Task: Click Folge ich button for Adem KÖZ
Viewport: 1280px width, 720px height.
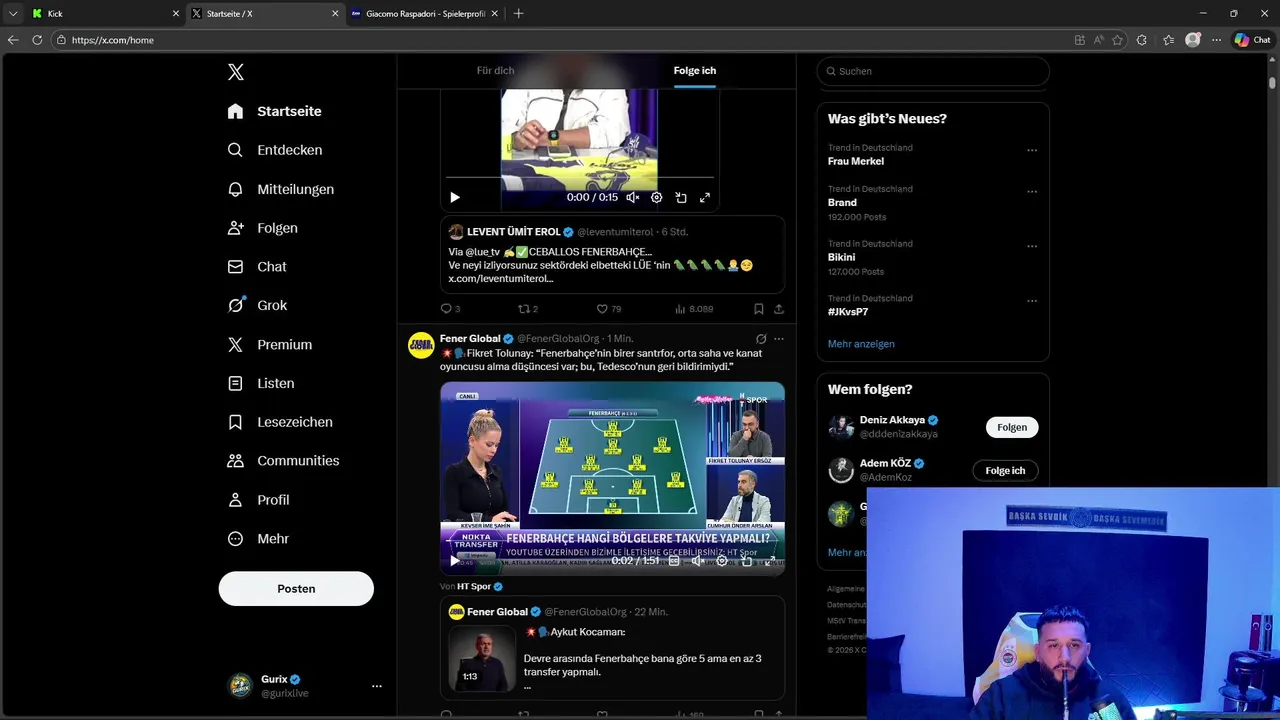Action: 1005,470
